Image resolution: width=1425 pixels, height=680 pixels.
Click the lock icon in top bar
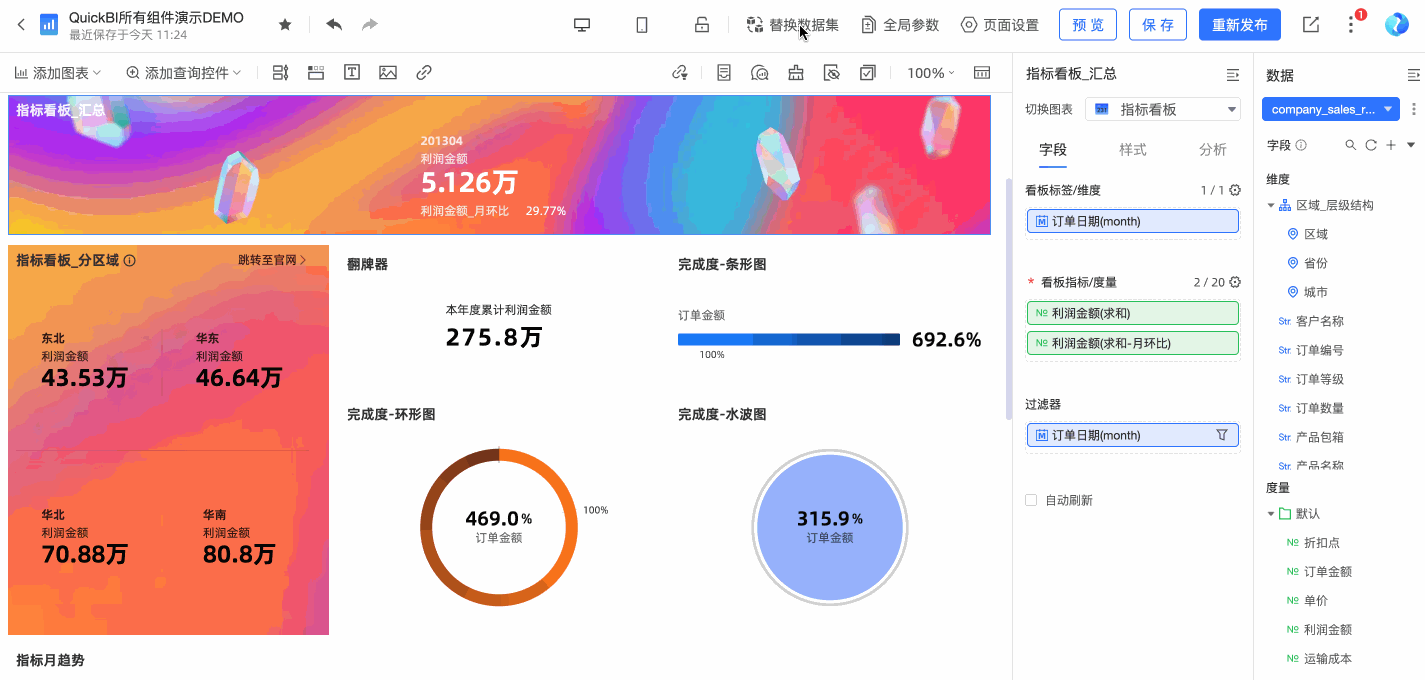point(702,25)
